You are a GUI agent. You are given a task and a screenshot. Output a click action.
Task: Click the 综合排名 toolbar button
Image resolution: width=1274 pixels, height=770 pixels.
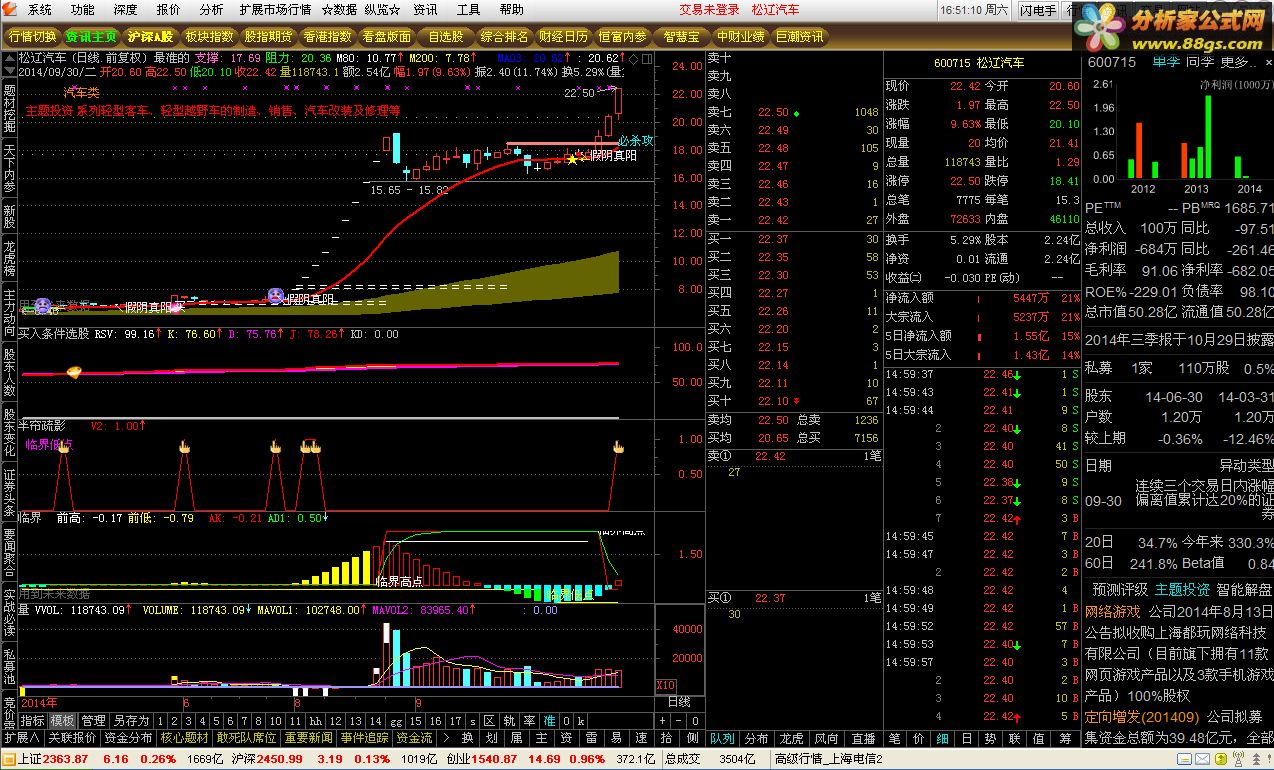tap(504, 37)
